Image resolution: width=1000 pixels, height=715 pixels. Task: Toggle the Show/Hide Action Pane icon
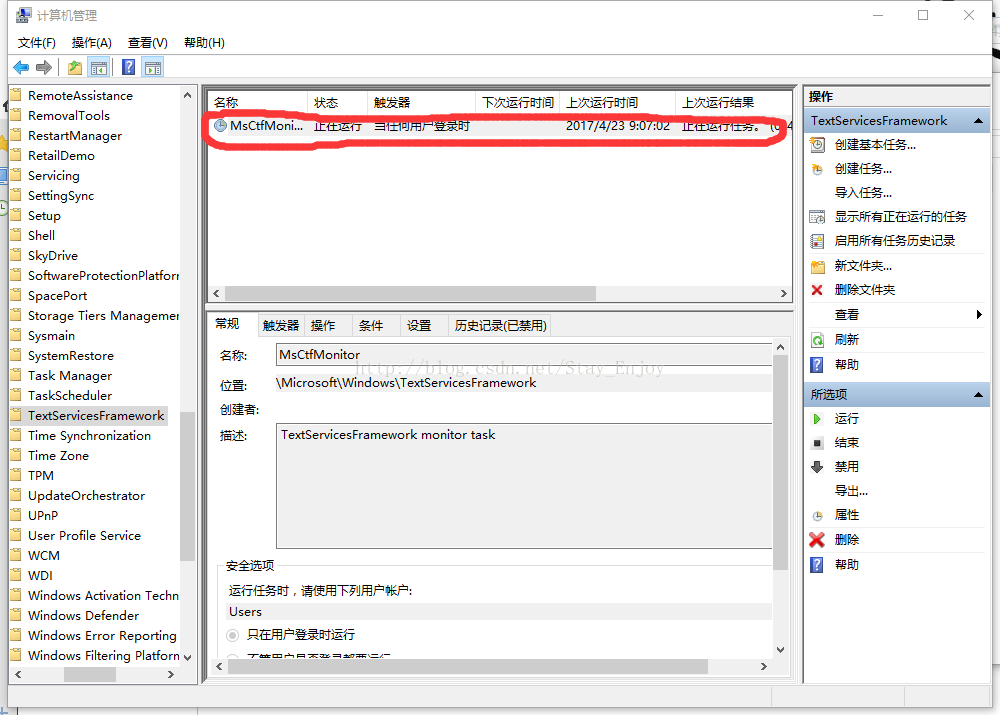pyautogui.click(x=153, y=67)
